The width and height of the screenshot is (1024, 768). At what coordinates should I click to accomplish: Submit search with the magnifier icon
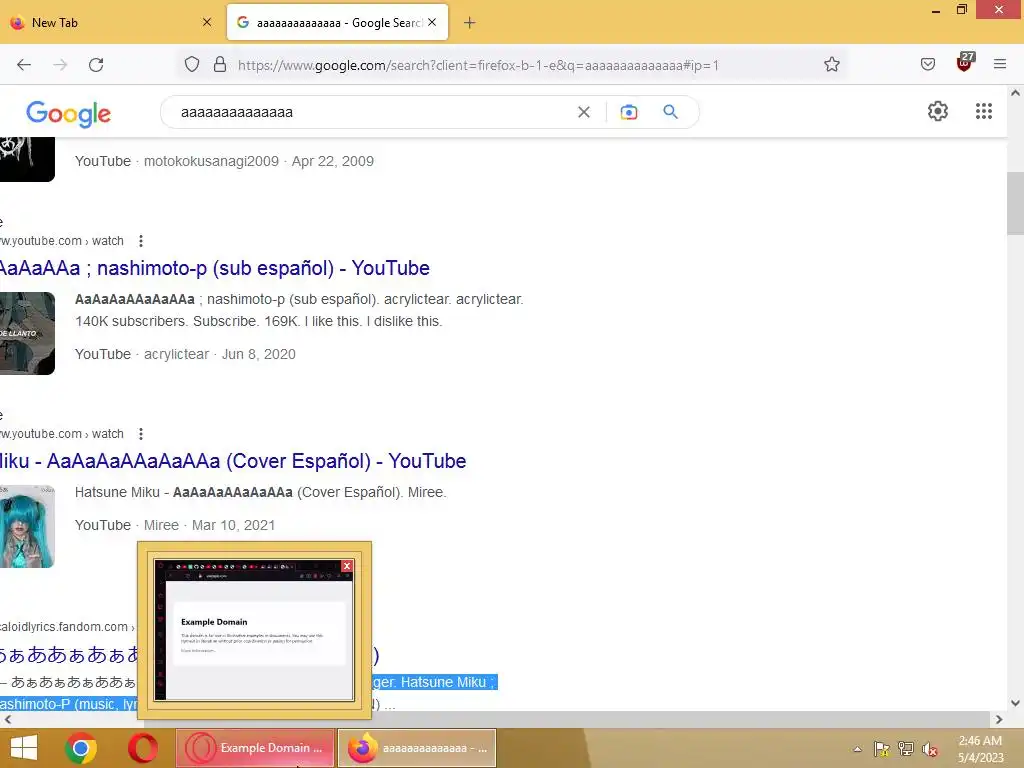(670, 112)
